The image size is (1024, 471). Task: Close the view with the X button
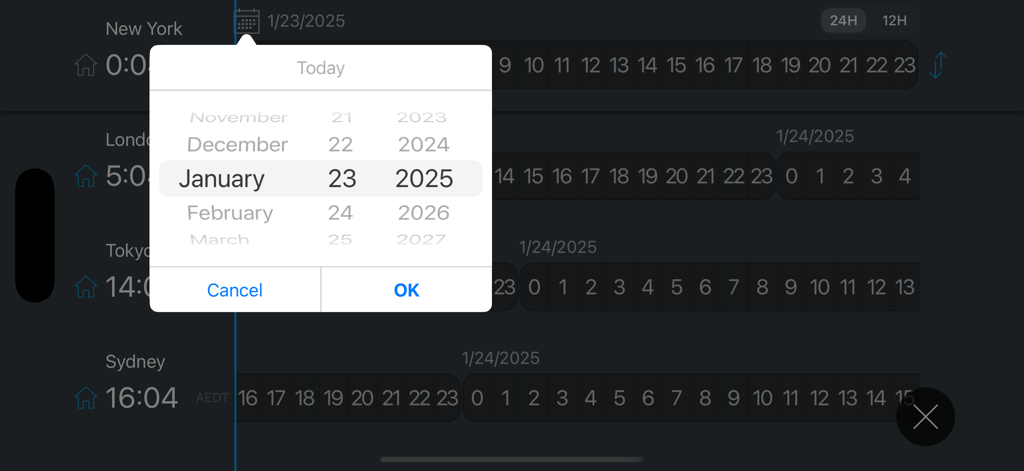(x=925, y=417)
